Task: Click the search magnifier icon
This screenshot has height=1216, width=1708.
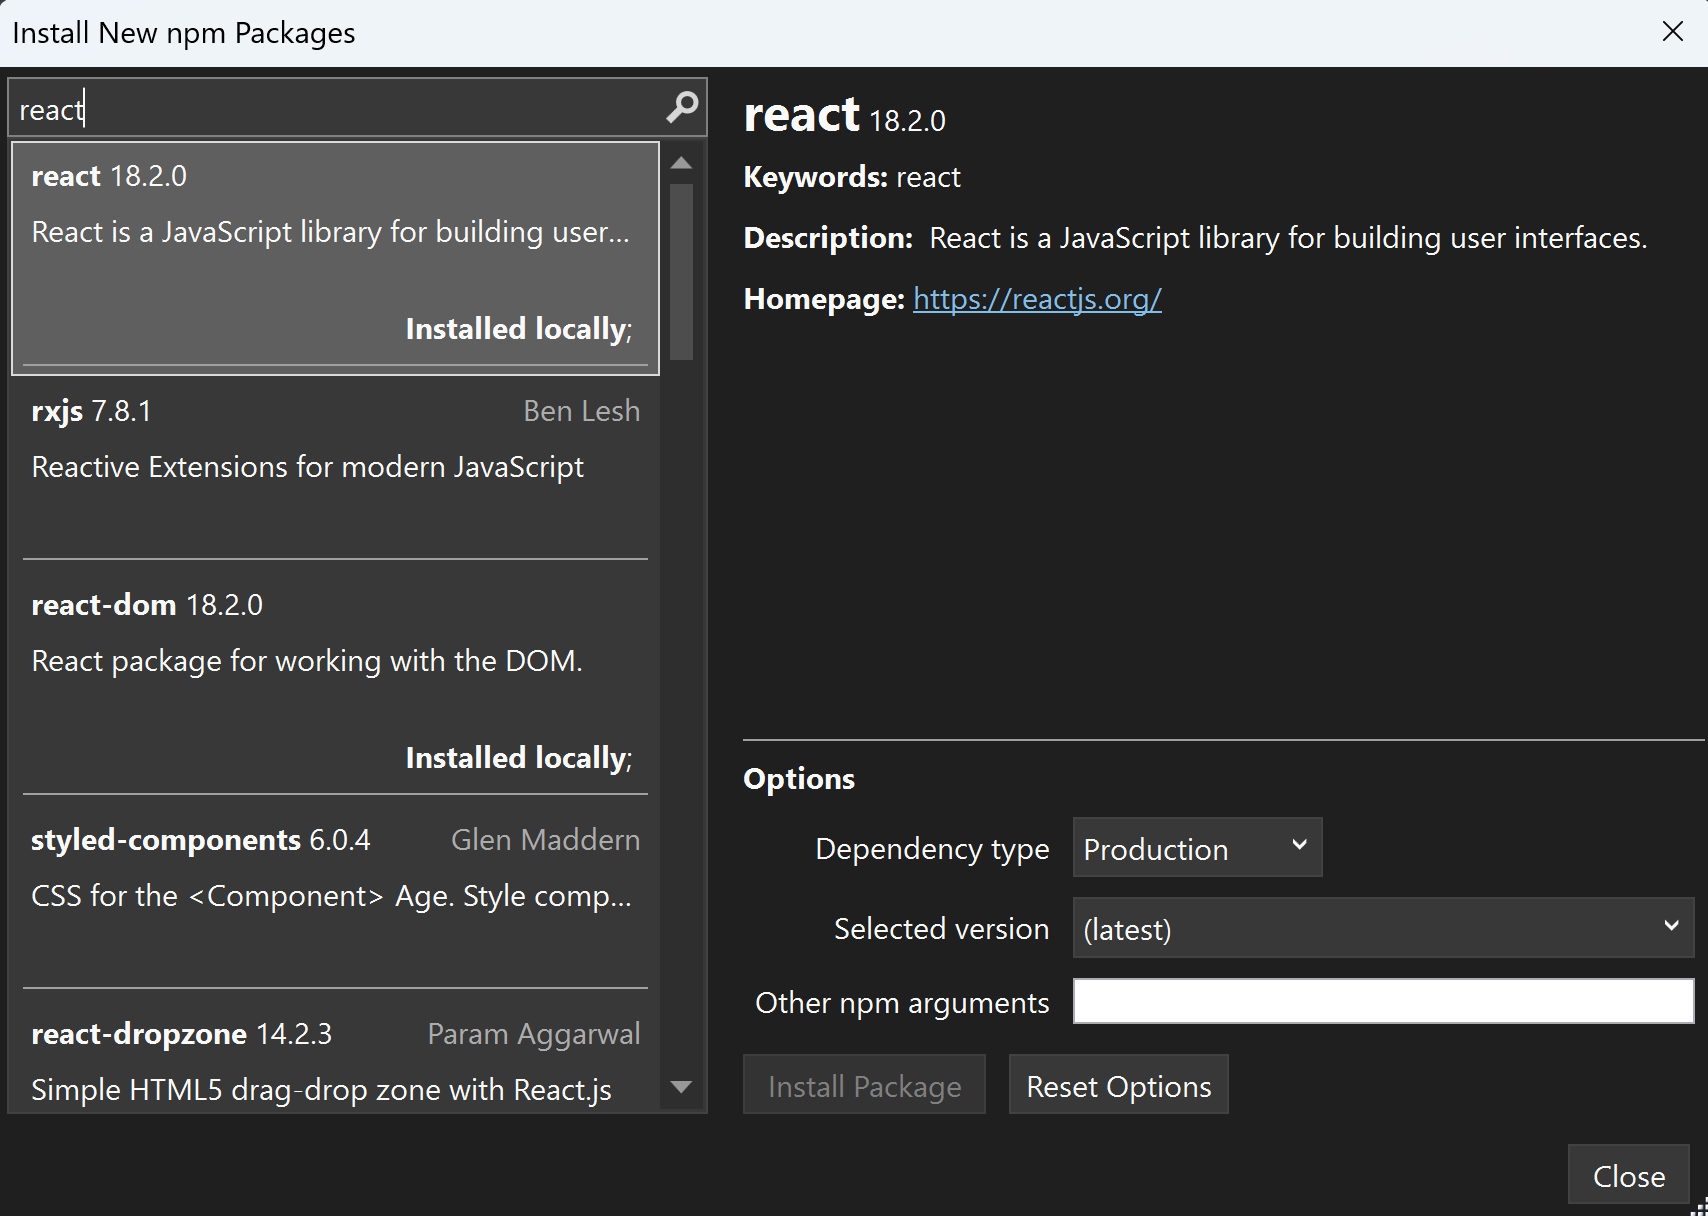Action: pos(682,107)
